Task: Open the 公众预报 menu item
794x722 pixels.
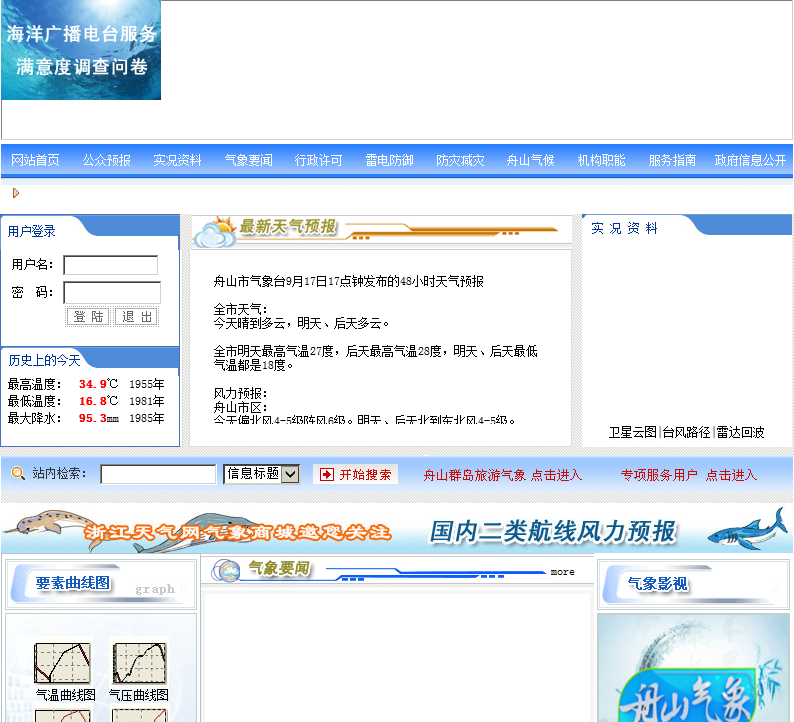Action: pyautogui.click(x=107, y=161)
